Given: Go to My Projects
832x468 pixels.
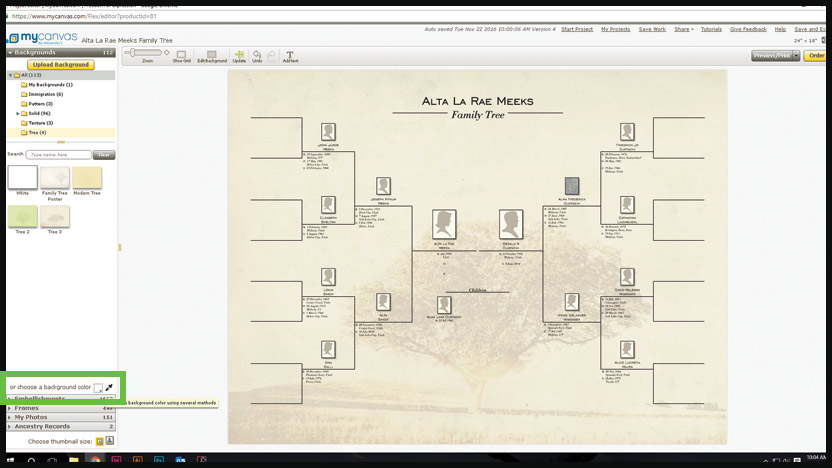Looking at the screenshot, I should coord(616,29).
